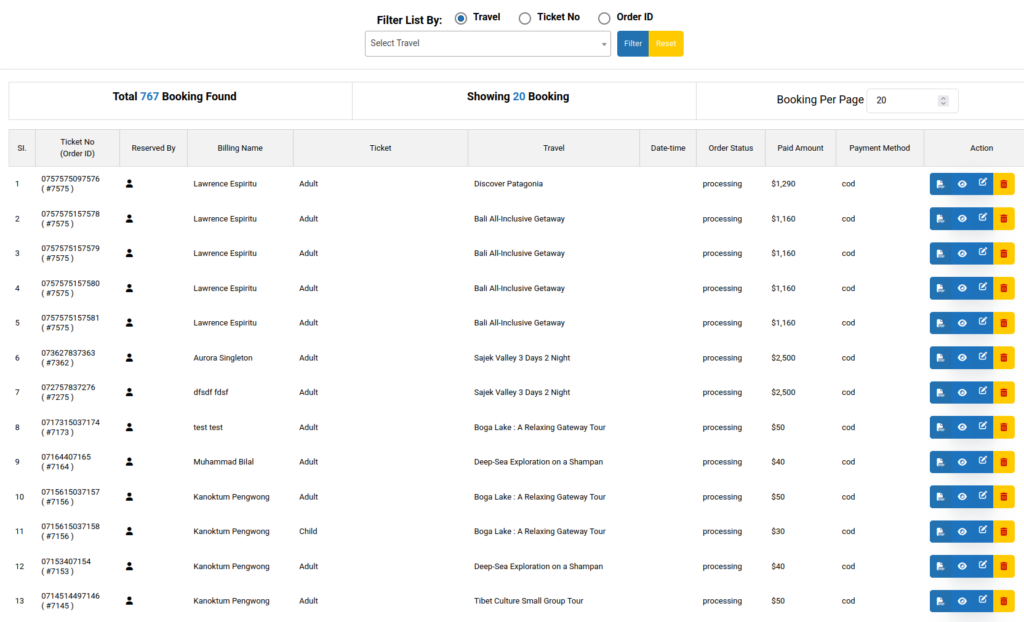
Task: Click Muhammad Bilal billing name
Action: tap(223, 462)
